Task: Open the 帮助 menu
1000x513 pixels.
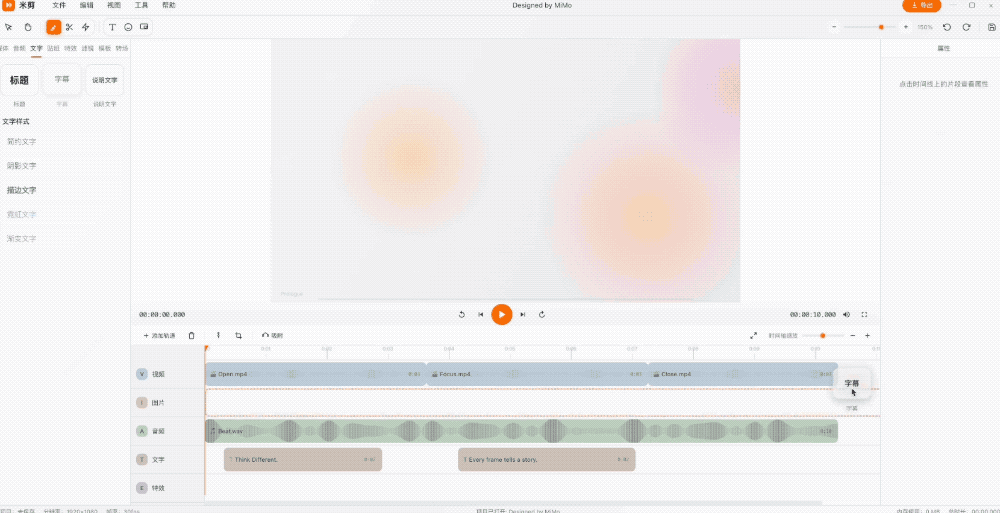Action: pos(169,5)
